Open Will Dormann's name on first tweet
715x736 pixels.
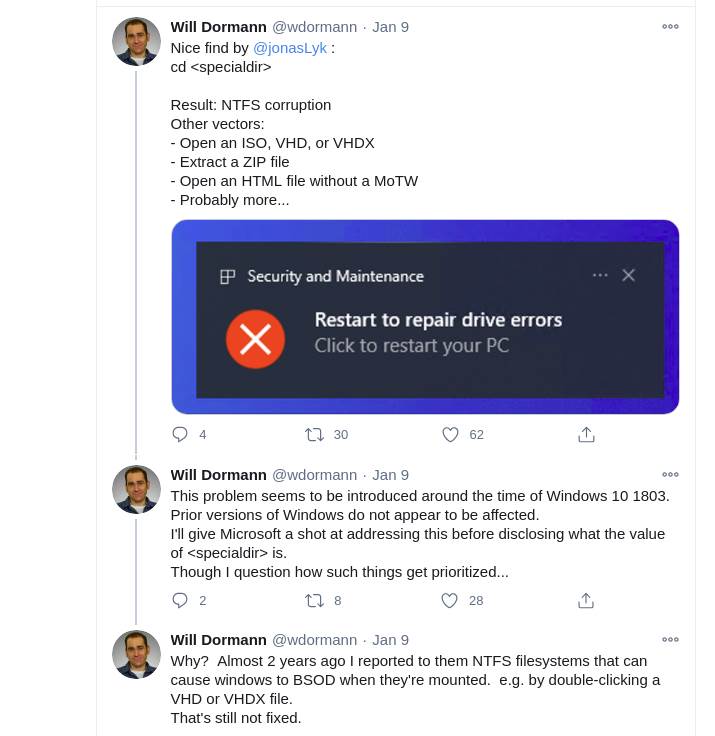click(x=218, y=27)
